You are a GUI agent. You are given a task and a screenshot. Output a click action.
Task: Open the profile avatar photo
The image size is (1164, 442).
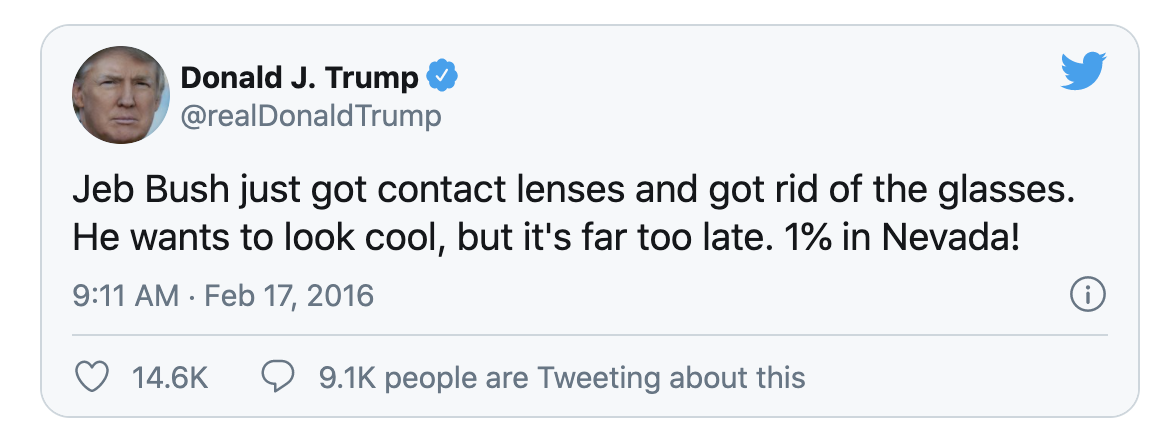(x=121, y=95)
